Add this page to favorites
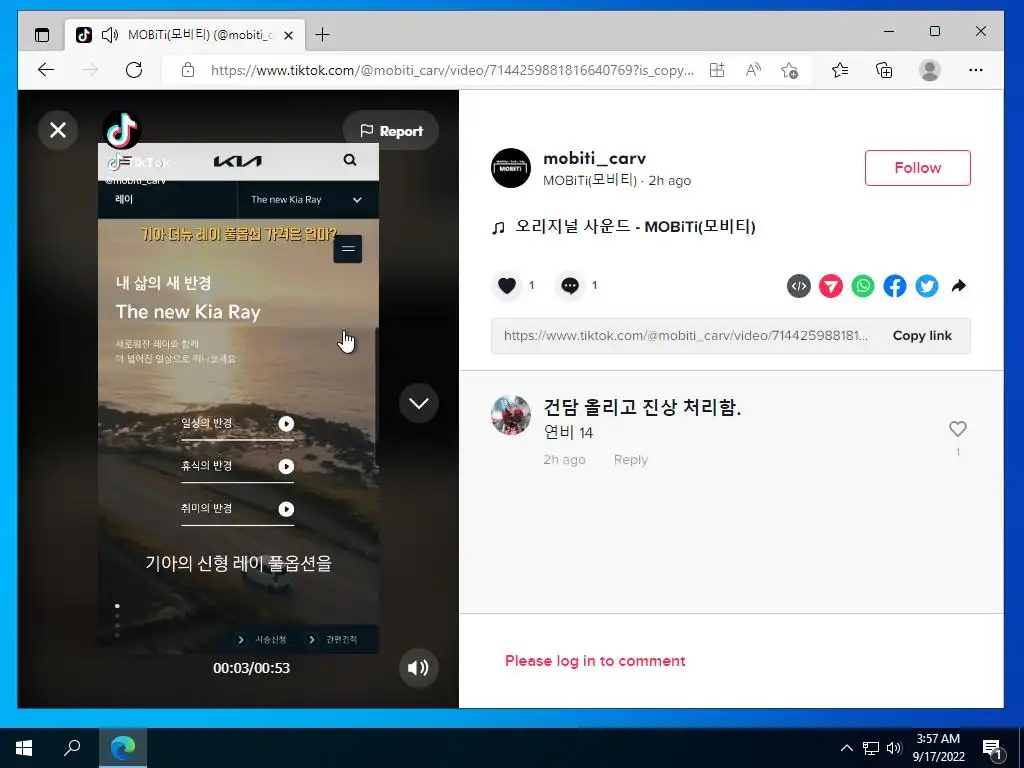This screenshot has height=768, width=1024. tap(789, 71)
